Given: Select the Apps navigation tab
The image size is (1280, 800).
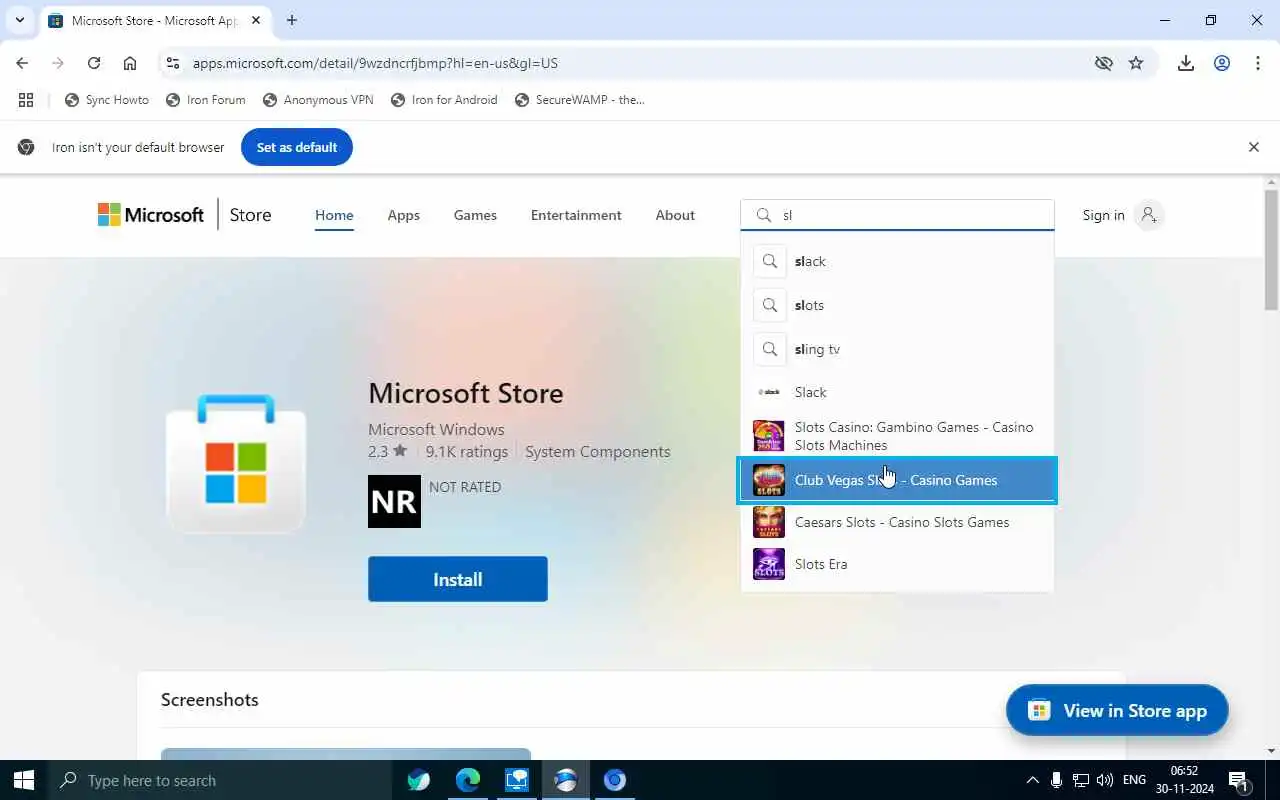Looking at the screenshot, I should (x=404, y=215).
